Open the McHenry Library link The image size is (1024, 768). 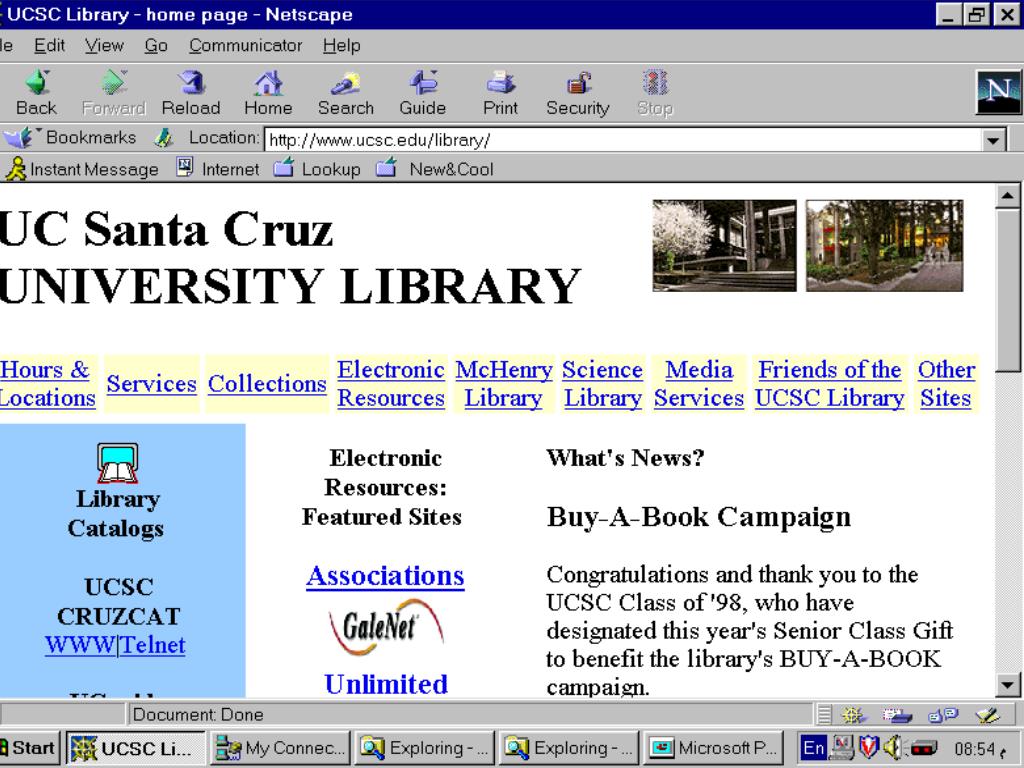click(x=504, y=384)
